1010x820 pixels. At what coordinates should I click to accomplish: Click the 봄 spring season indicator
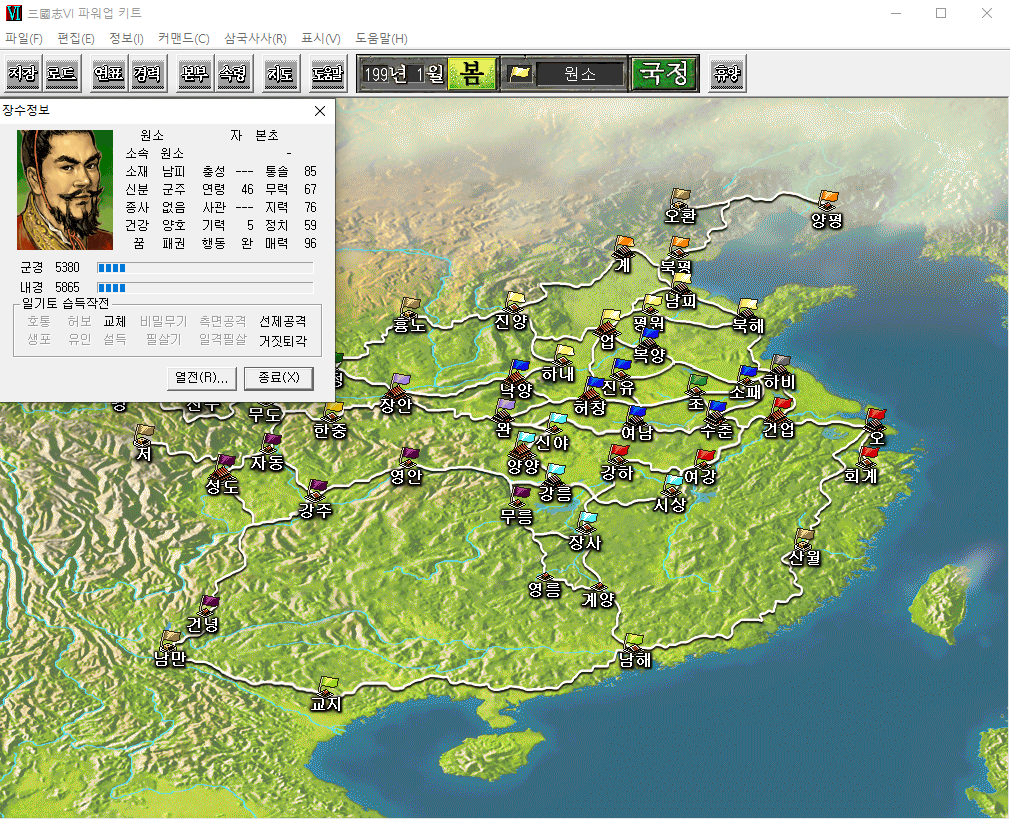[x=472, y=73]
